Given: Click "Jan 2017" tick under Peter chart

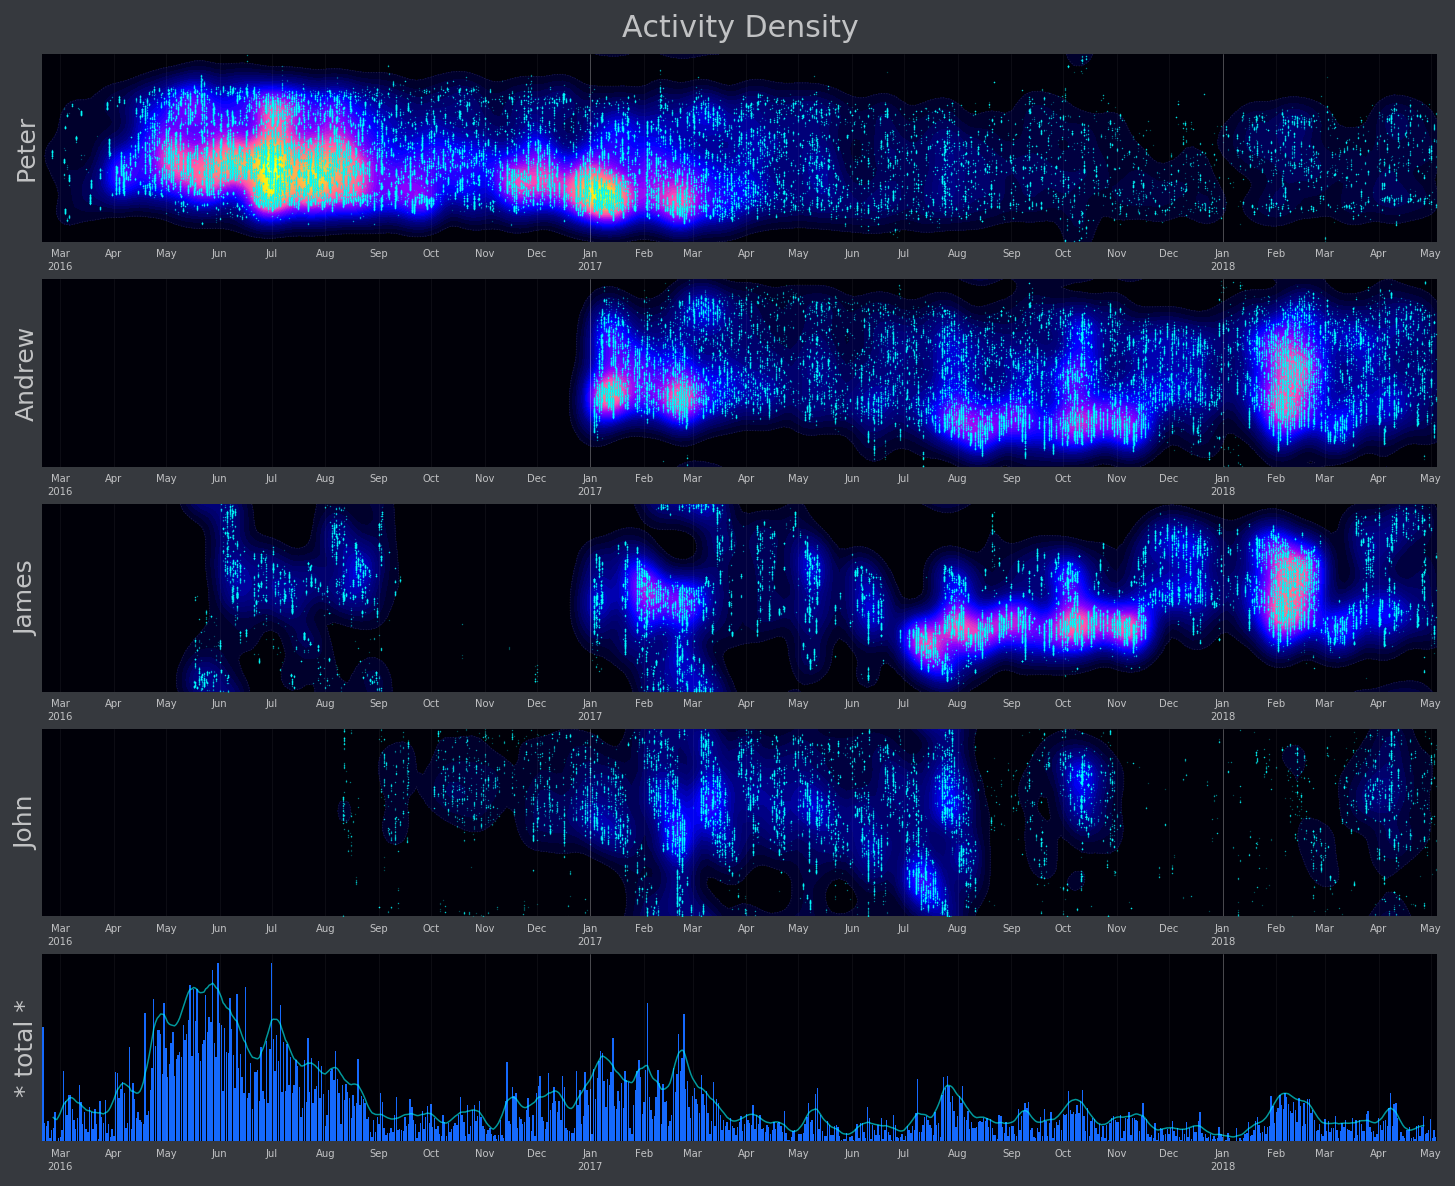Looking at the screenshot, I should (590, 260).
